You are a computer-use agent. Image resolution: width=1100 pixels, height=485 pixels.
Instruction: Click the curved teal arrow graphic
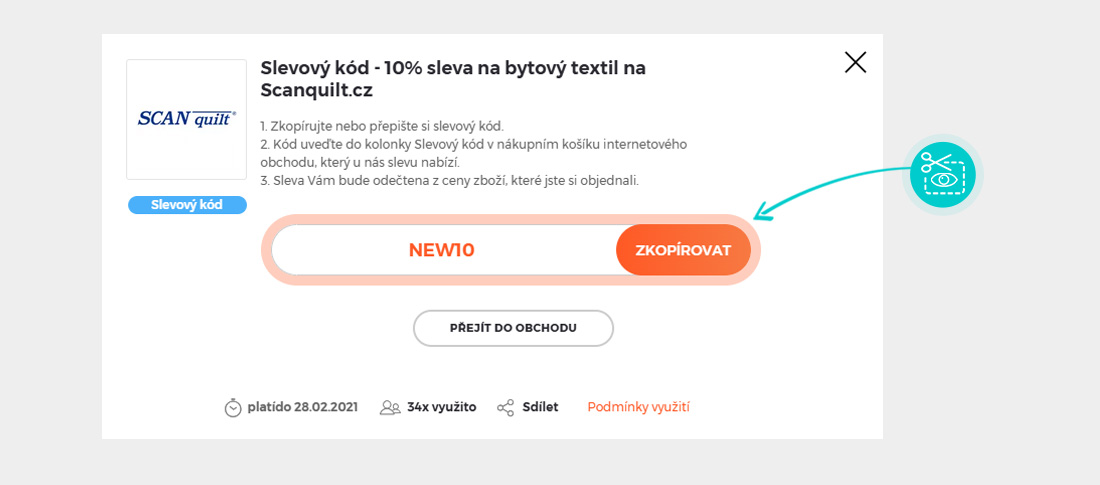(x=830, y=187)
